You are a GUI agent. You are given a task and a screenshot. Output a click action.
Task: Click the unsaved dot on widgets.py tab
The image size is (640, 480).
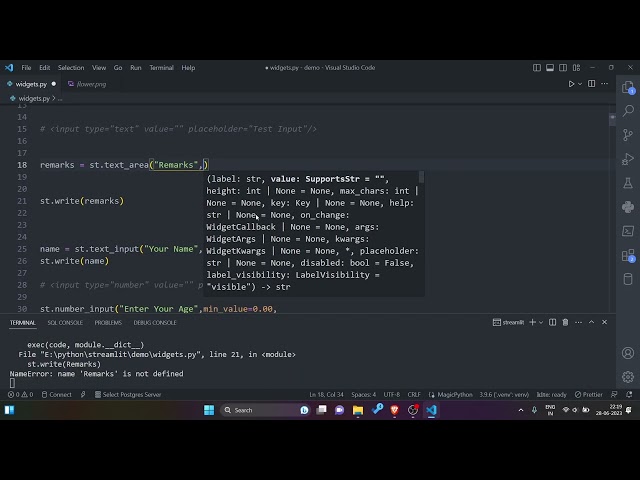coord(53,84)
